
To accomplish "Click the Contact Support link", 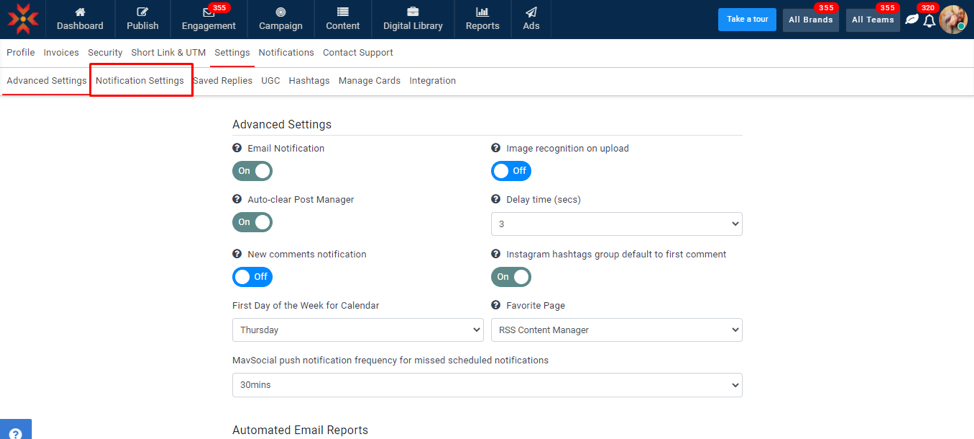I will 358,52.
